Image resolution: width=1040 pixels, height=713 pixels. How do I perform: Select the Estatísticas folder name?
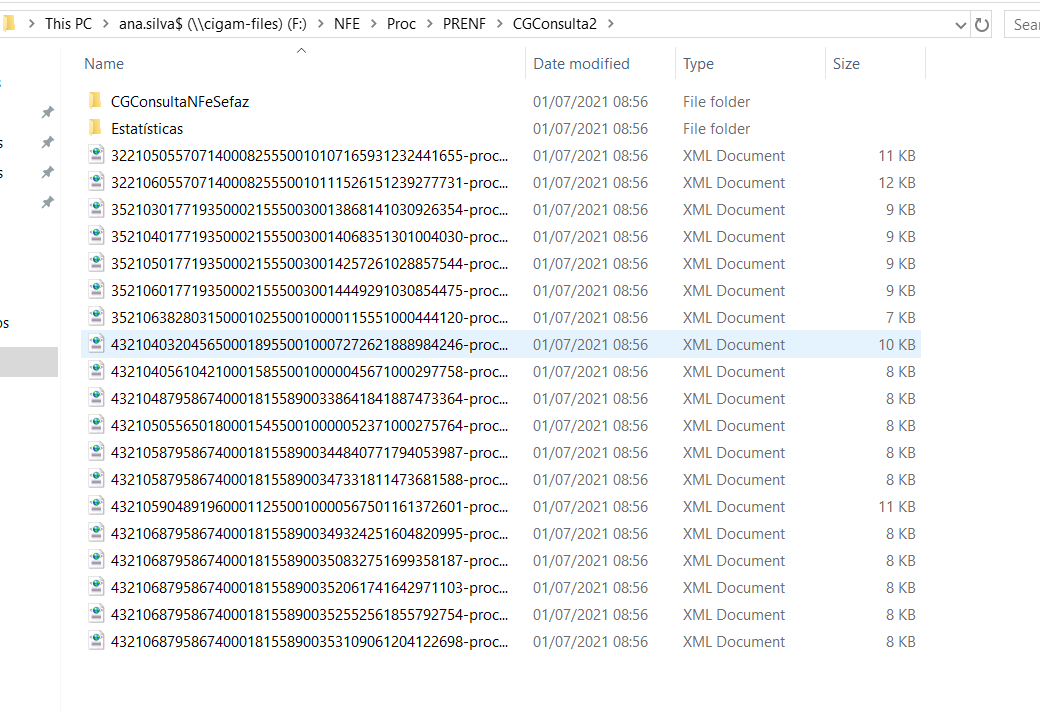point(147,129)
